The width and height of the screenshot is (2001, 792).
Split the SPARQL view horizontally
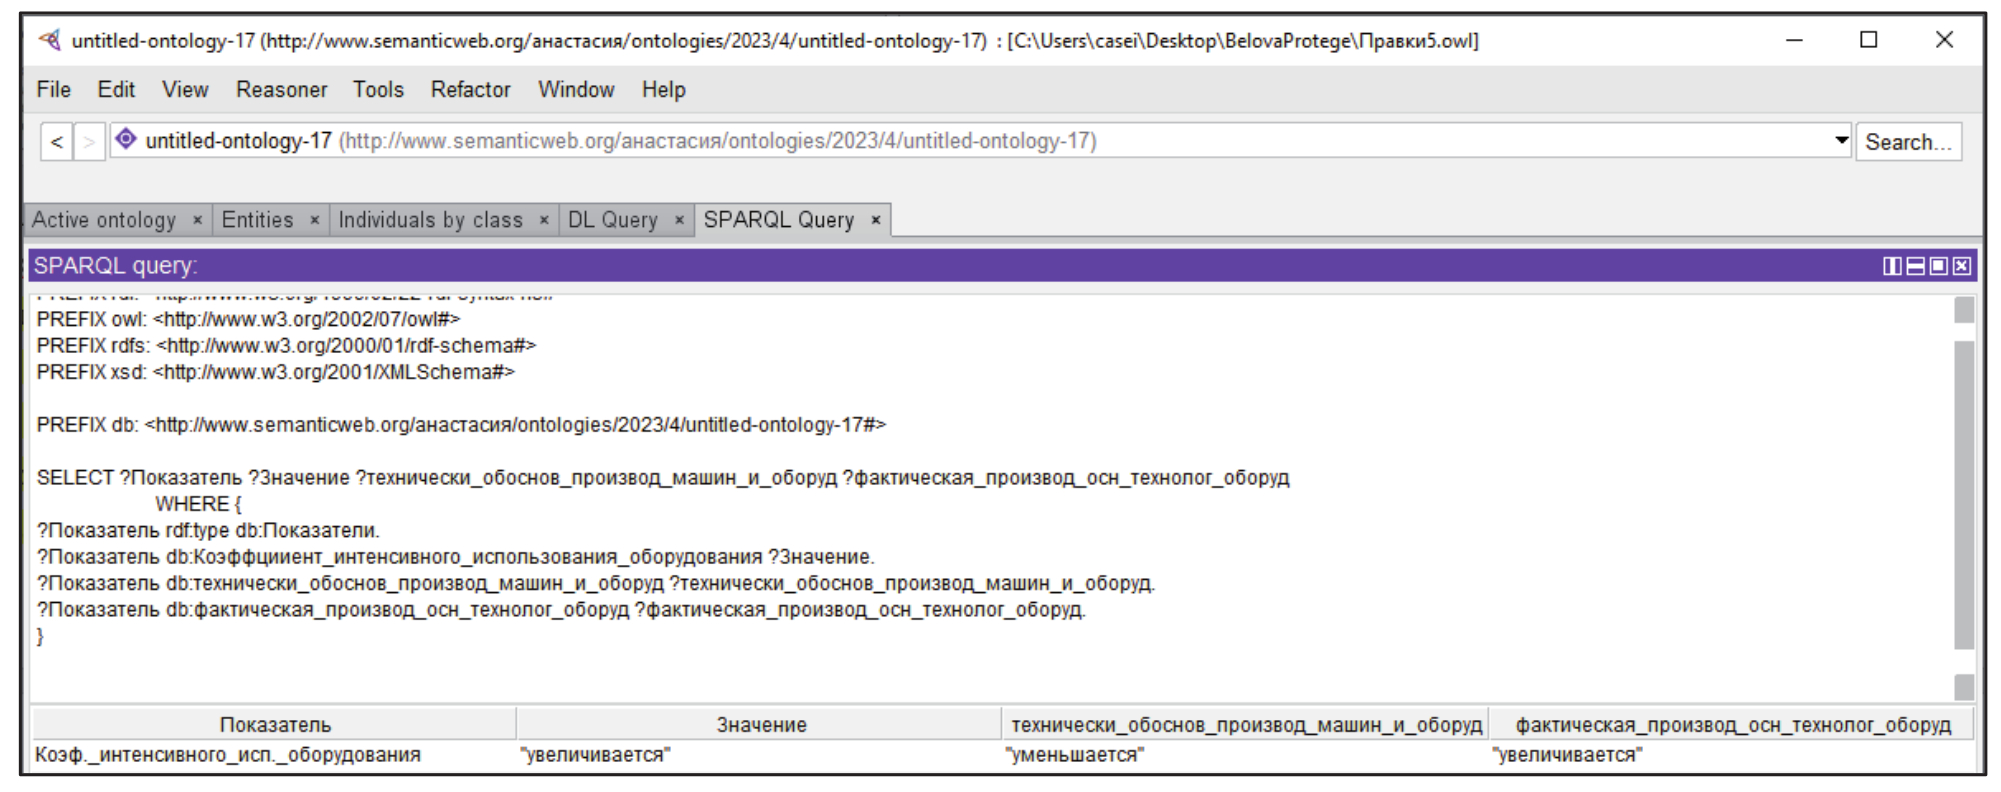point(1915,266)
